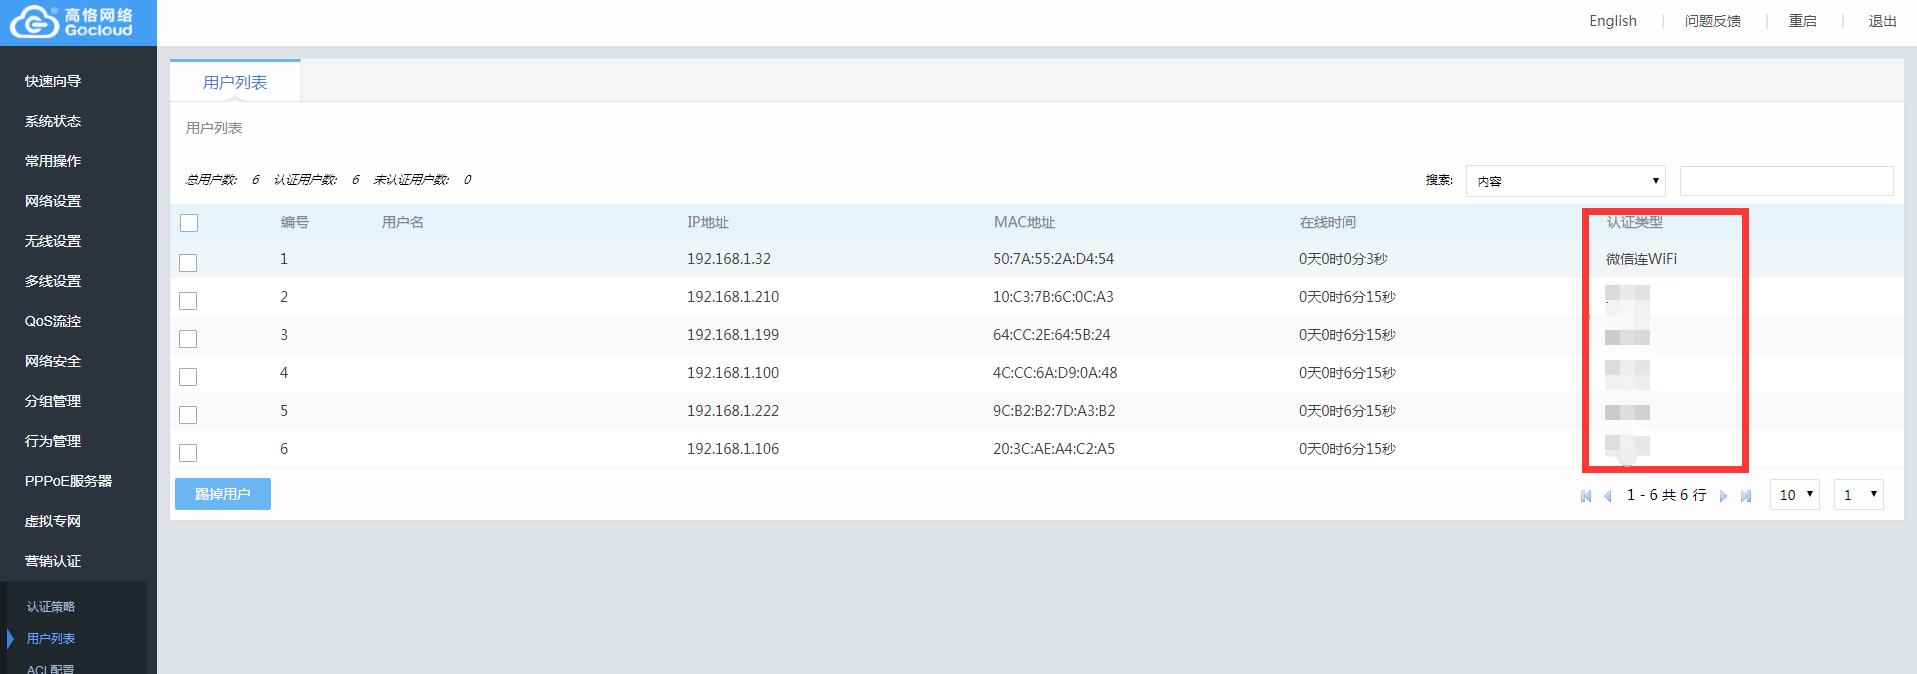This screenshot has width=1917, height=674.
Task: Switch language to English
Action: coord(1613,21)
